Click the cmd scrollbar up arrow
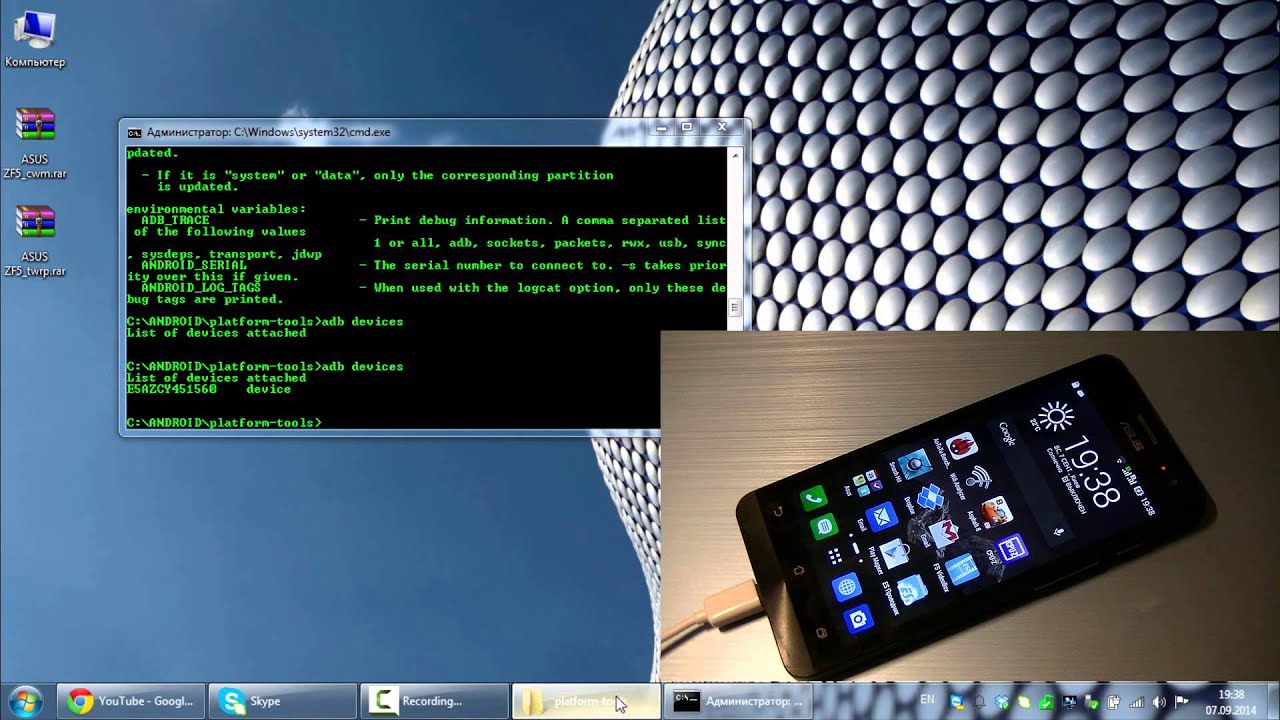1280x720 pixels. coord(735,155)
